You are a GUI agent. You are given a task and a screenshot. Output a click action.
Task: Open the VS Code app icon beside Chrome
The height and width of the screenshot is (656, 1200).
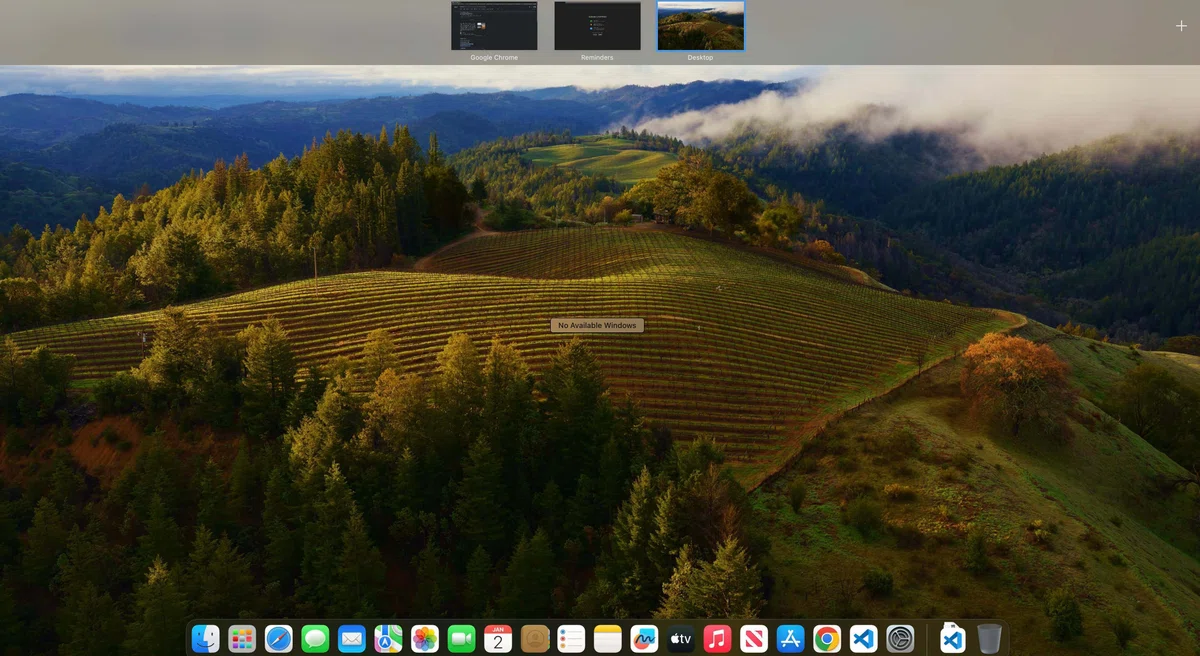pos(863,638)
